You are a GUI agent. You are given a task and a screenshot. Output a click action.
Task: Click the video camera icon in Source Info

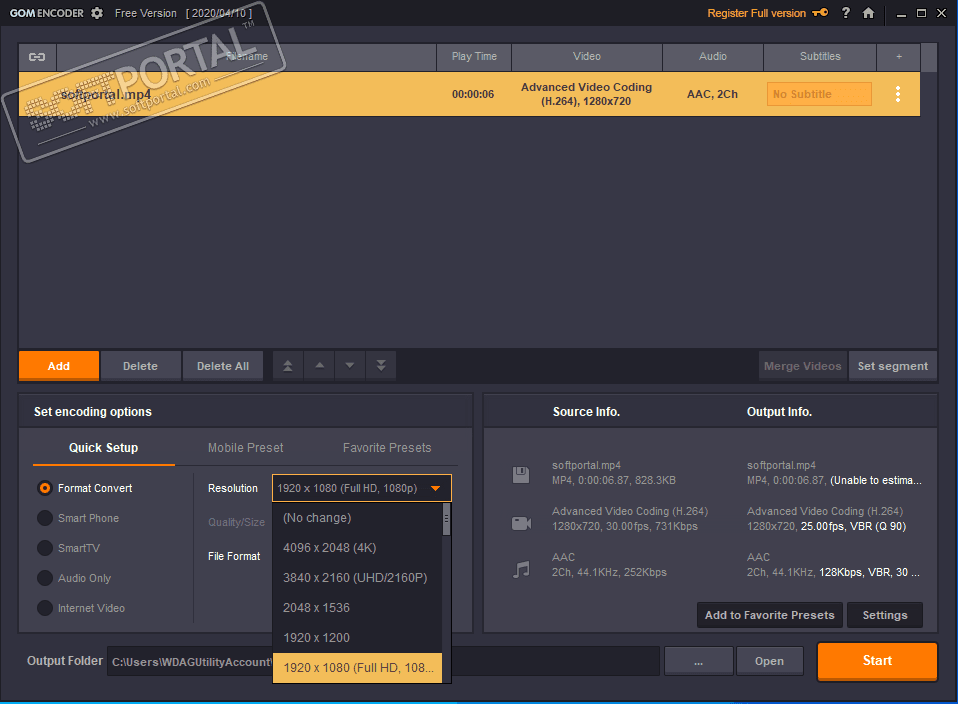point(521,523)
